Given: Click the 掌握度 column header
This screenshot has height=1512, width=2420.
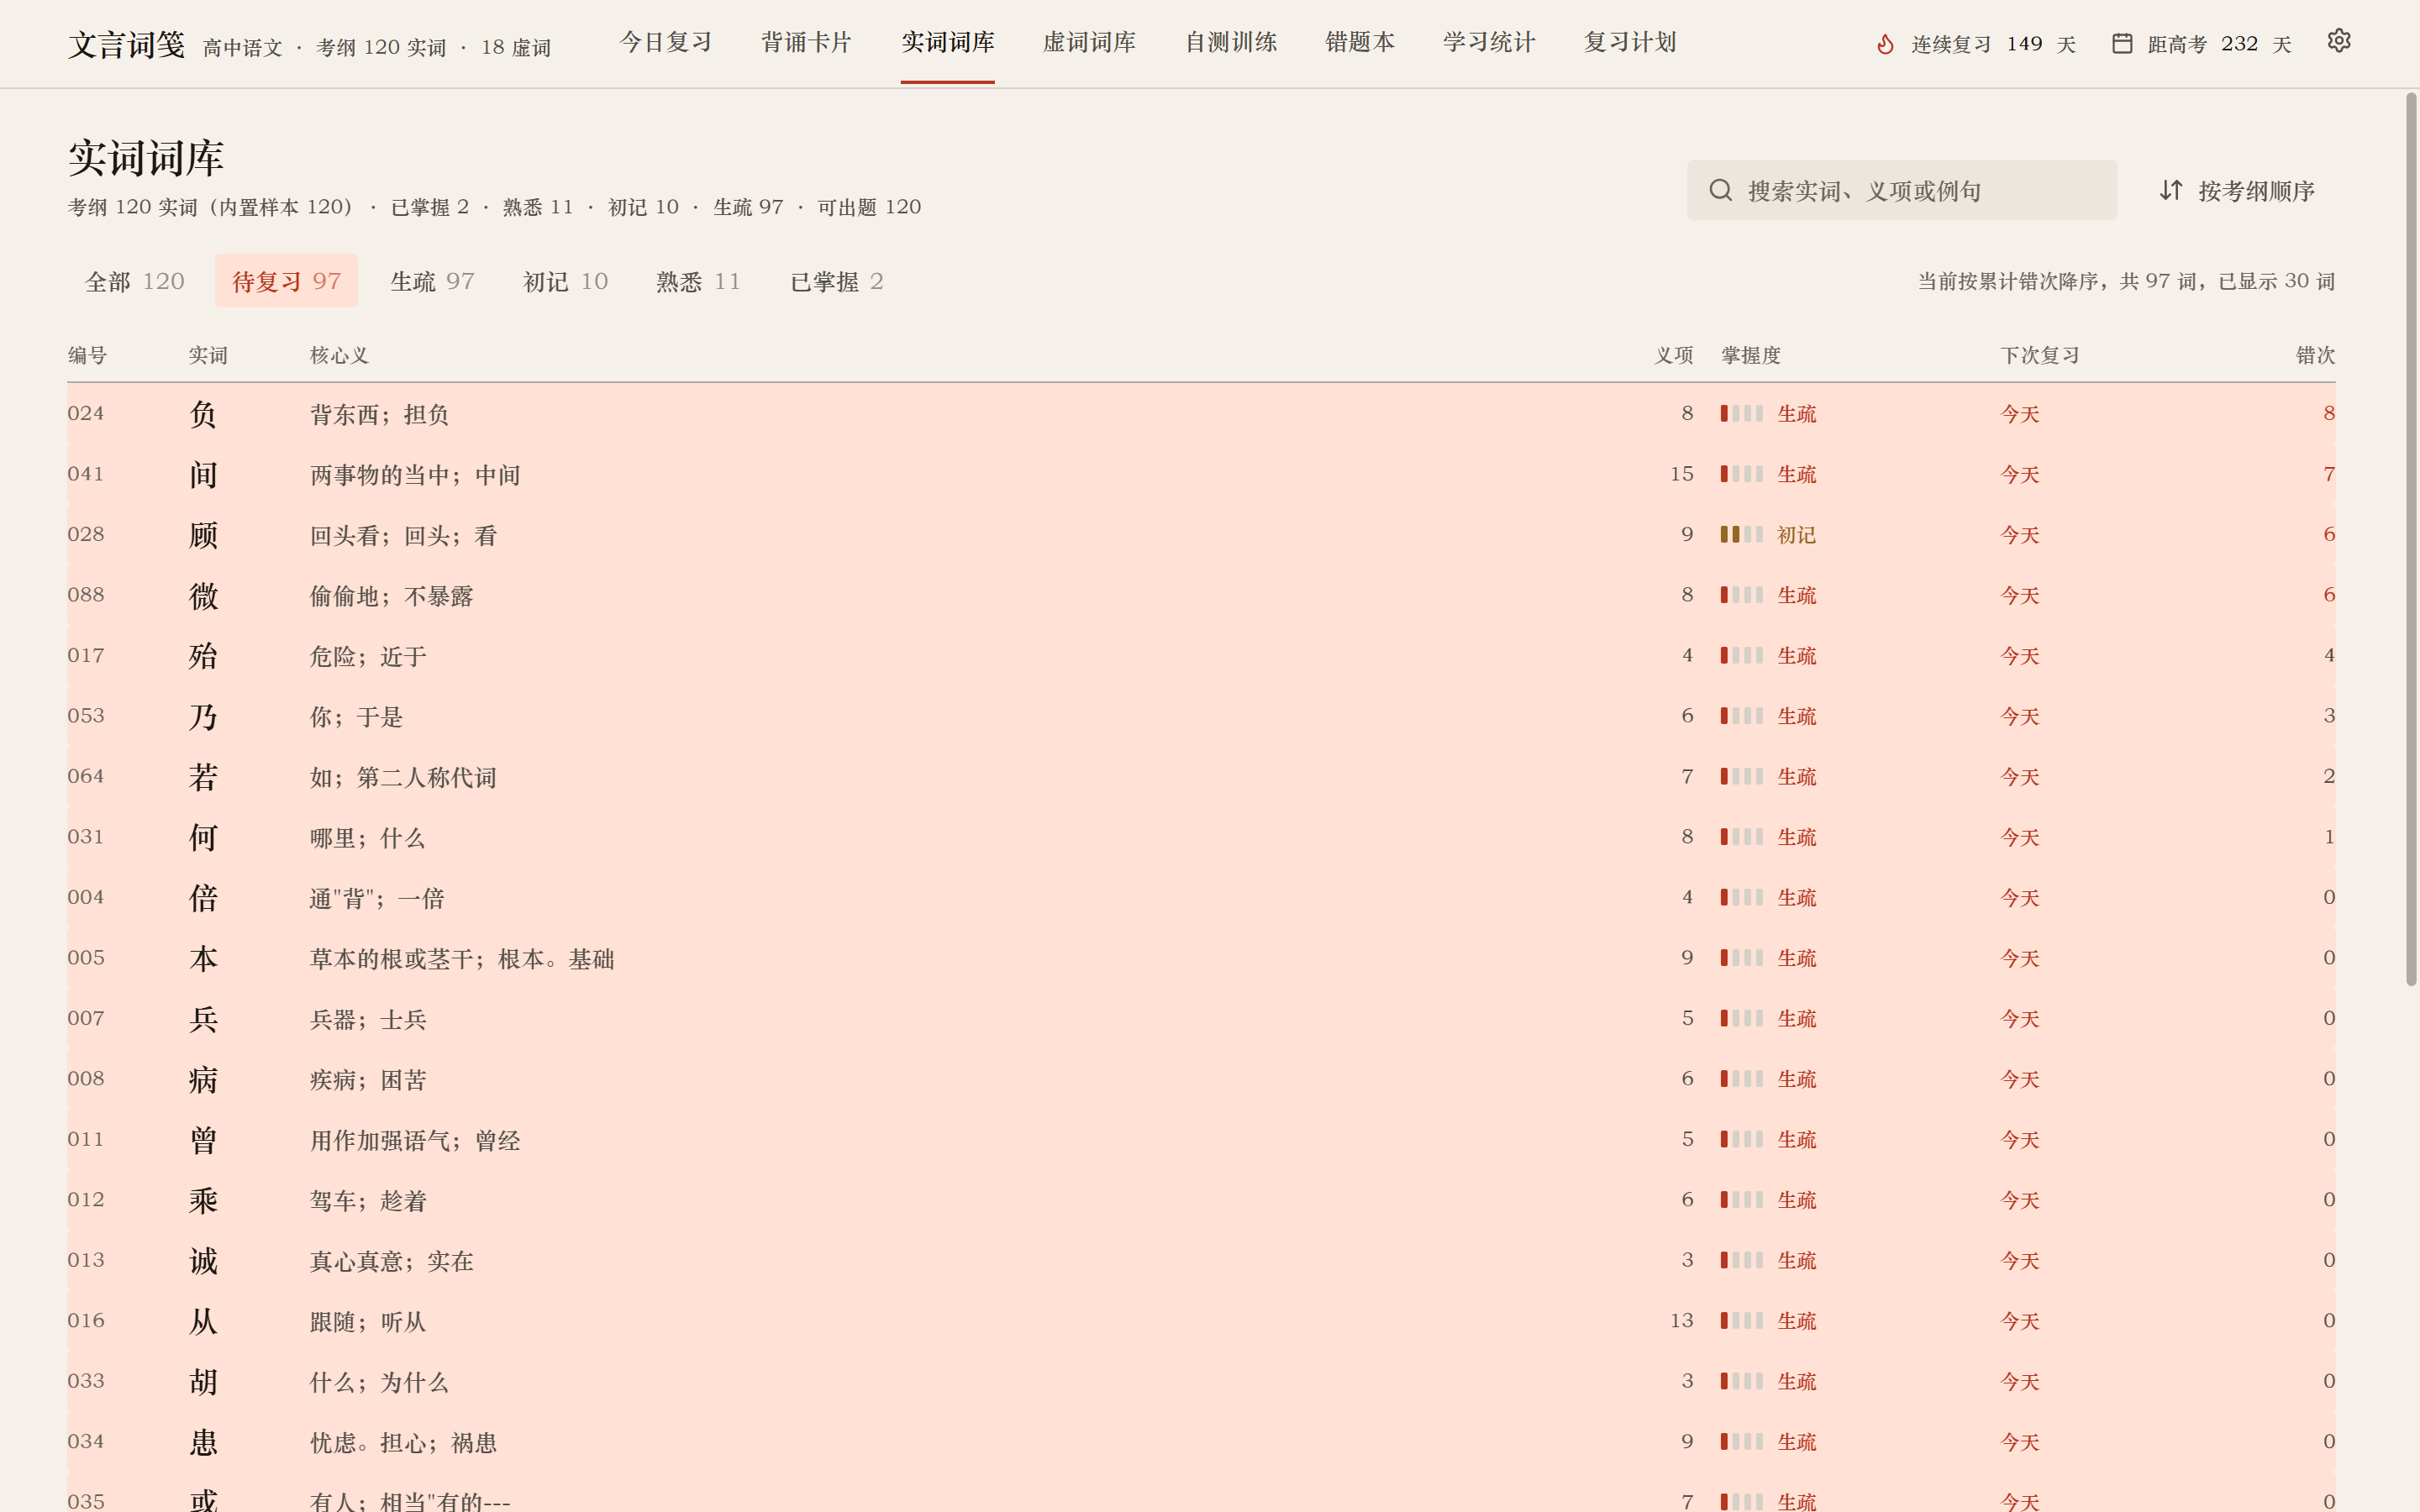Looking at the screenshot, I should [1751, 355].
